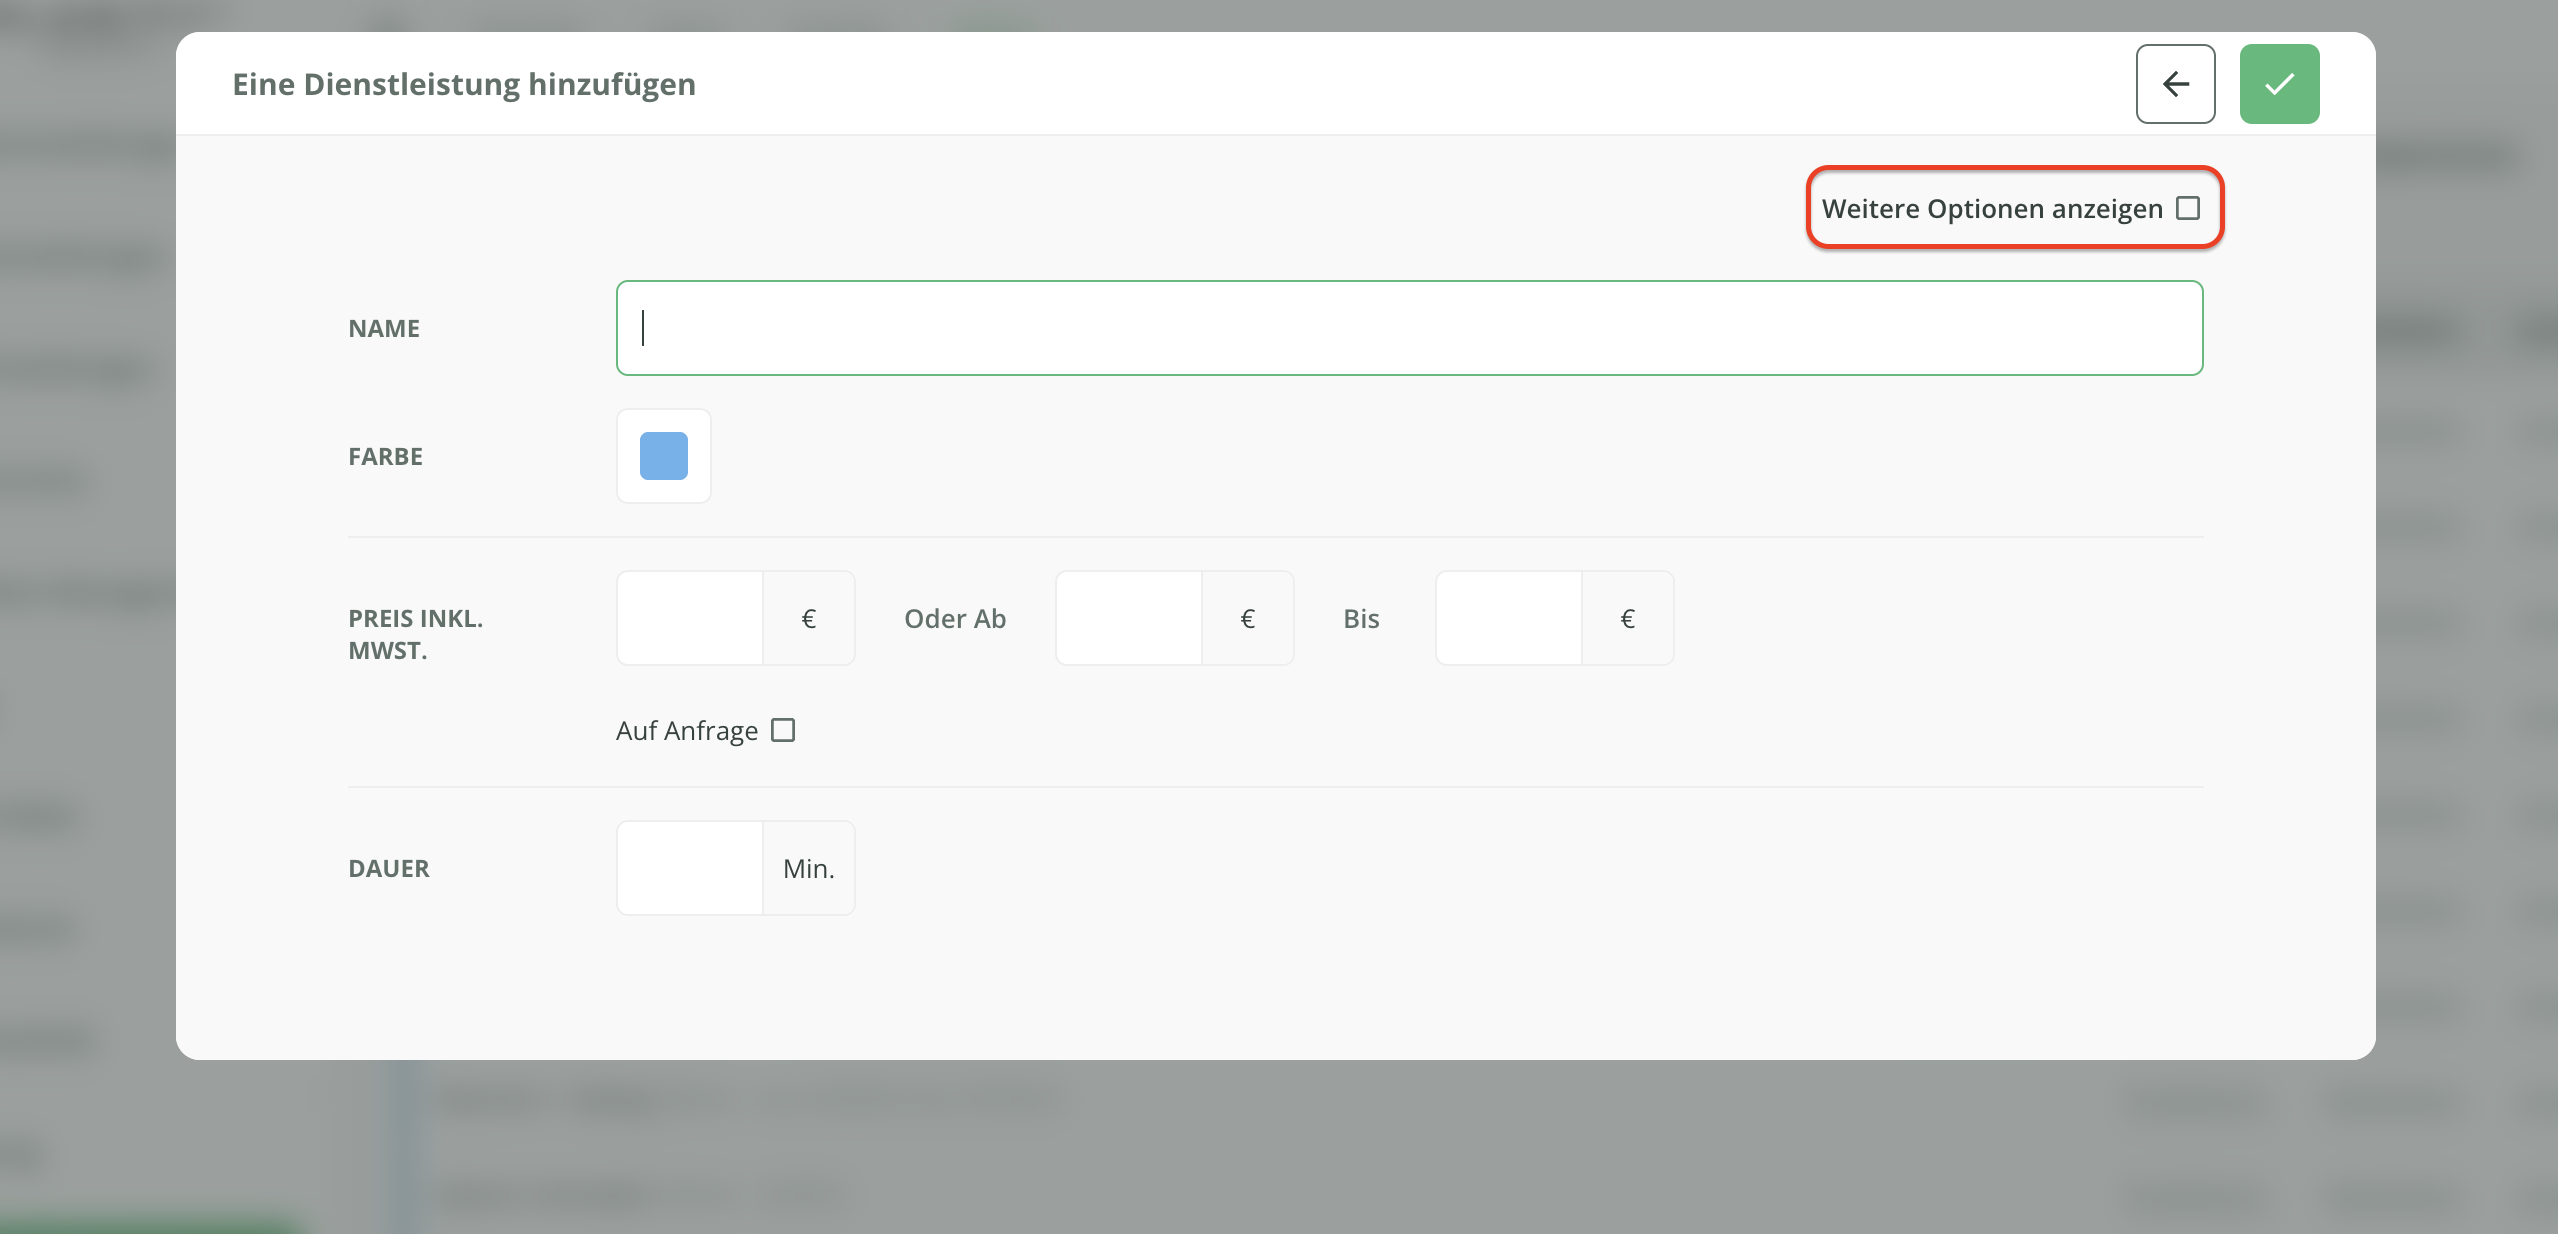2558x1234 pixels.
Task: Click the Preis inkl. MwSt. amount field
Action: point(690,618)
